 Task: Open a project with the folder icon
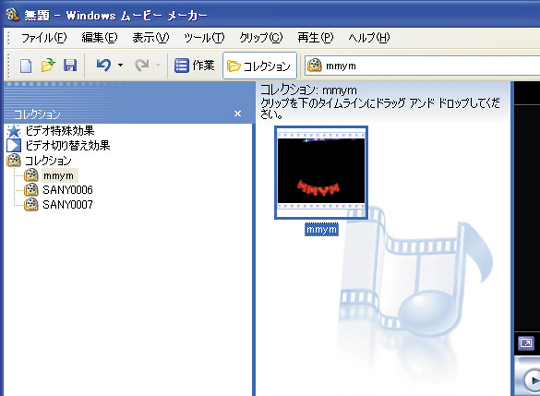[x=48, y=65]
